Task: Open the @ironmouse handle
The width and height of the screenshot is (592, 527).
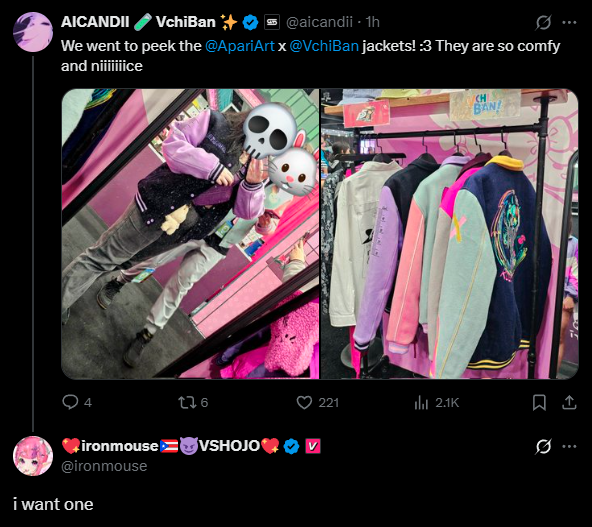Action: [104, 466]
